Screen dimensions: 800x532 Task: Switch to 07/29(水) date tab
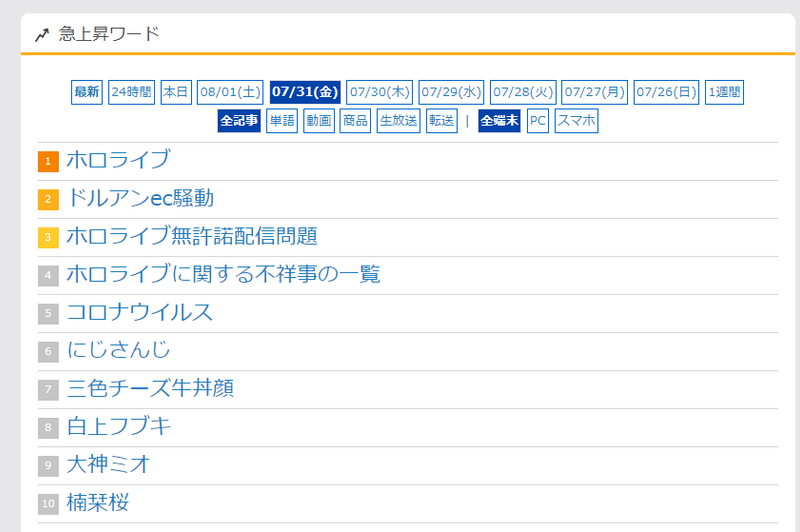click(452, 92)
